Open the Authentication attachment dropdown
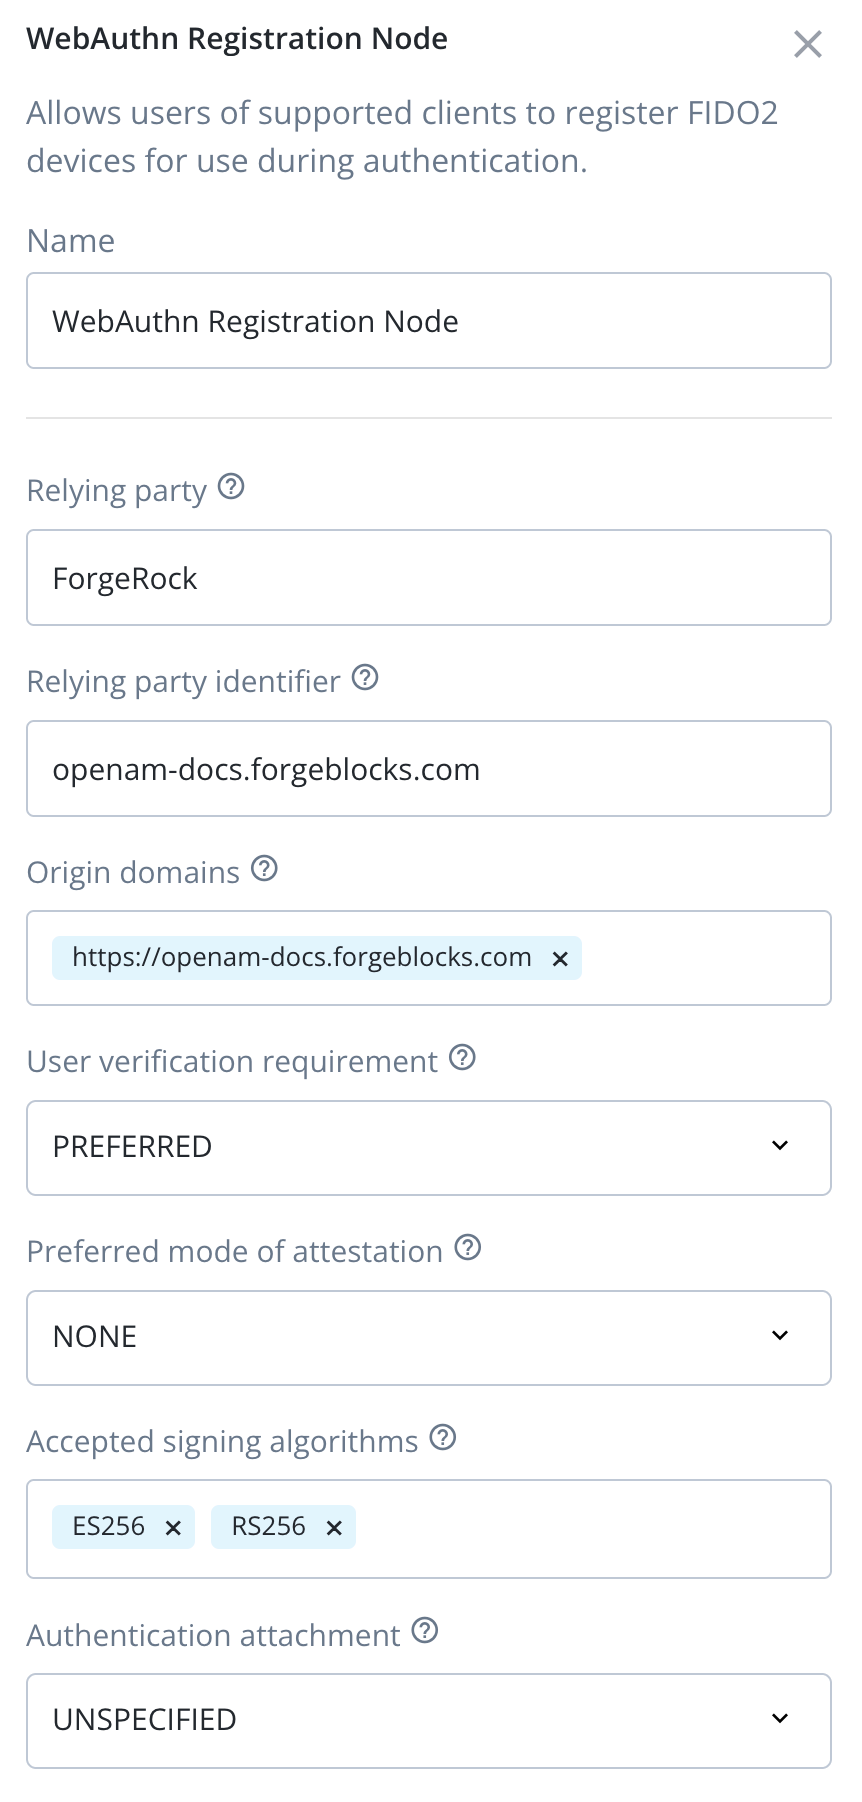The image size is (862, 1802). pos(428,1720)
